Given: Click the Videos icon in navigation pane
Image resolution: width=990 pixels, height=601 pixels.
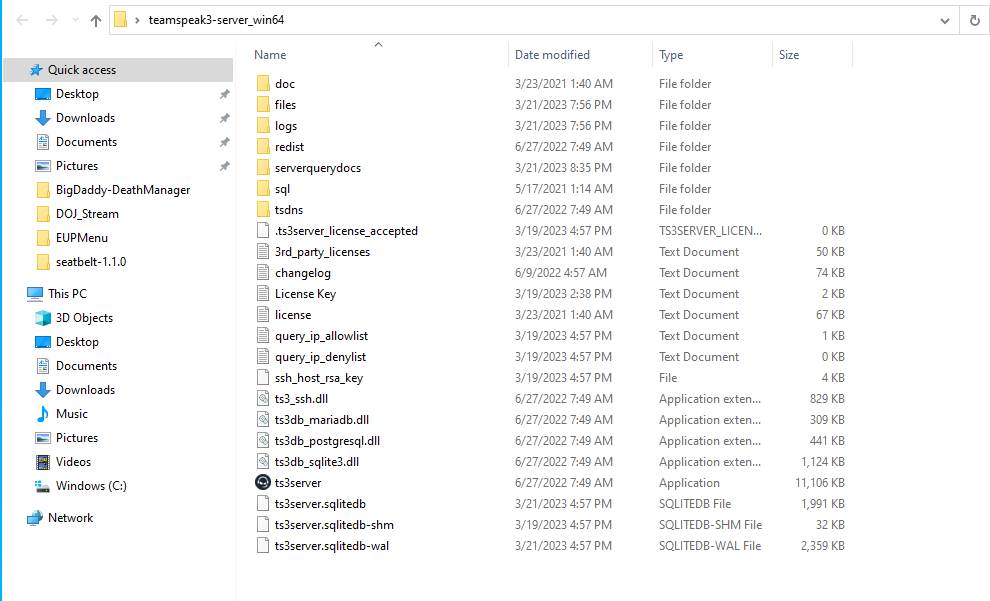Looking at the screenshot, I should tap(43, 462).
